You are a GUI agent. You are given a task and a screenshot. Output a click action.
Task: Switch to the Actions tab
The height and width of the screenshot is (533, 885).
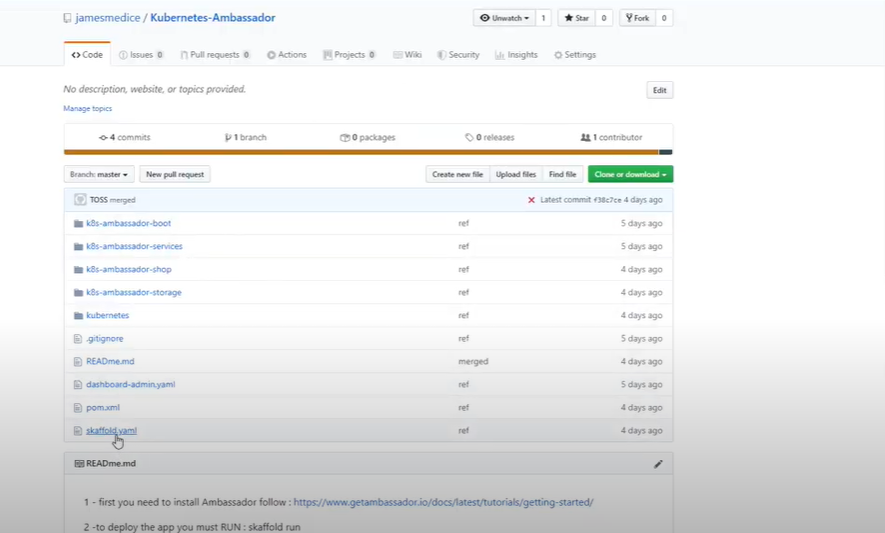[287, 55]
